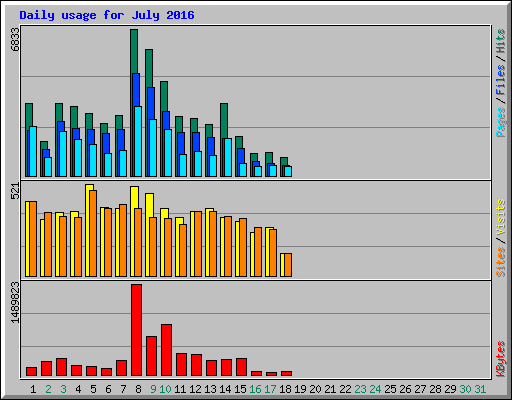512x400 pixels.
Task: Click day 21 on the x-axis
Action: pos(330,389)
